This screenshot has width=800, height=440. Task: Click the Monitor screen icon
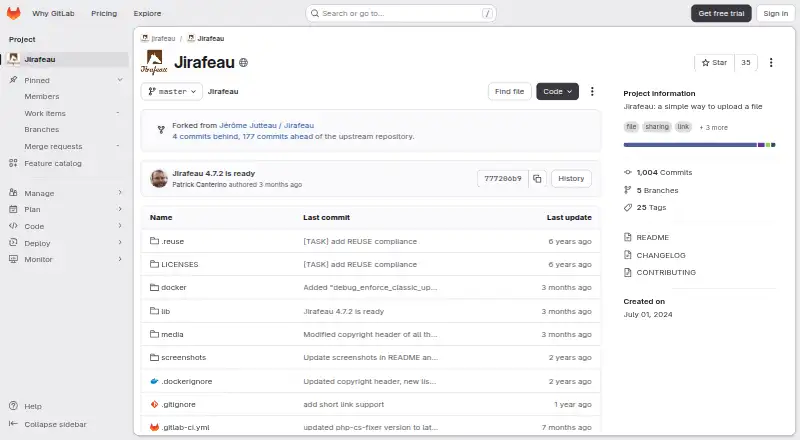tap(13, 259)
